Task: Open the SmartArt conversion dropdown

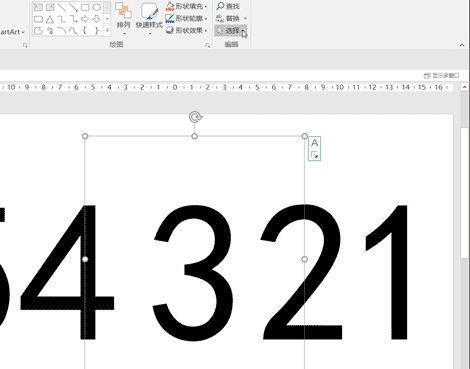Action: pyautogui.click(x=13, y=32)
